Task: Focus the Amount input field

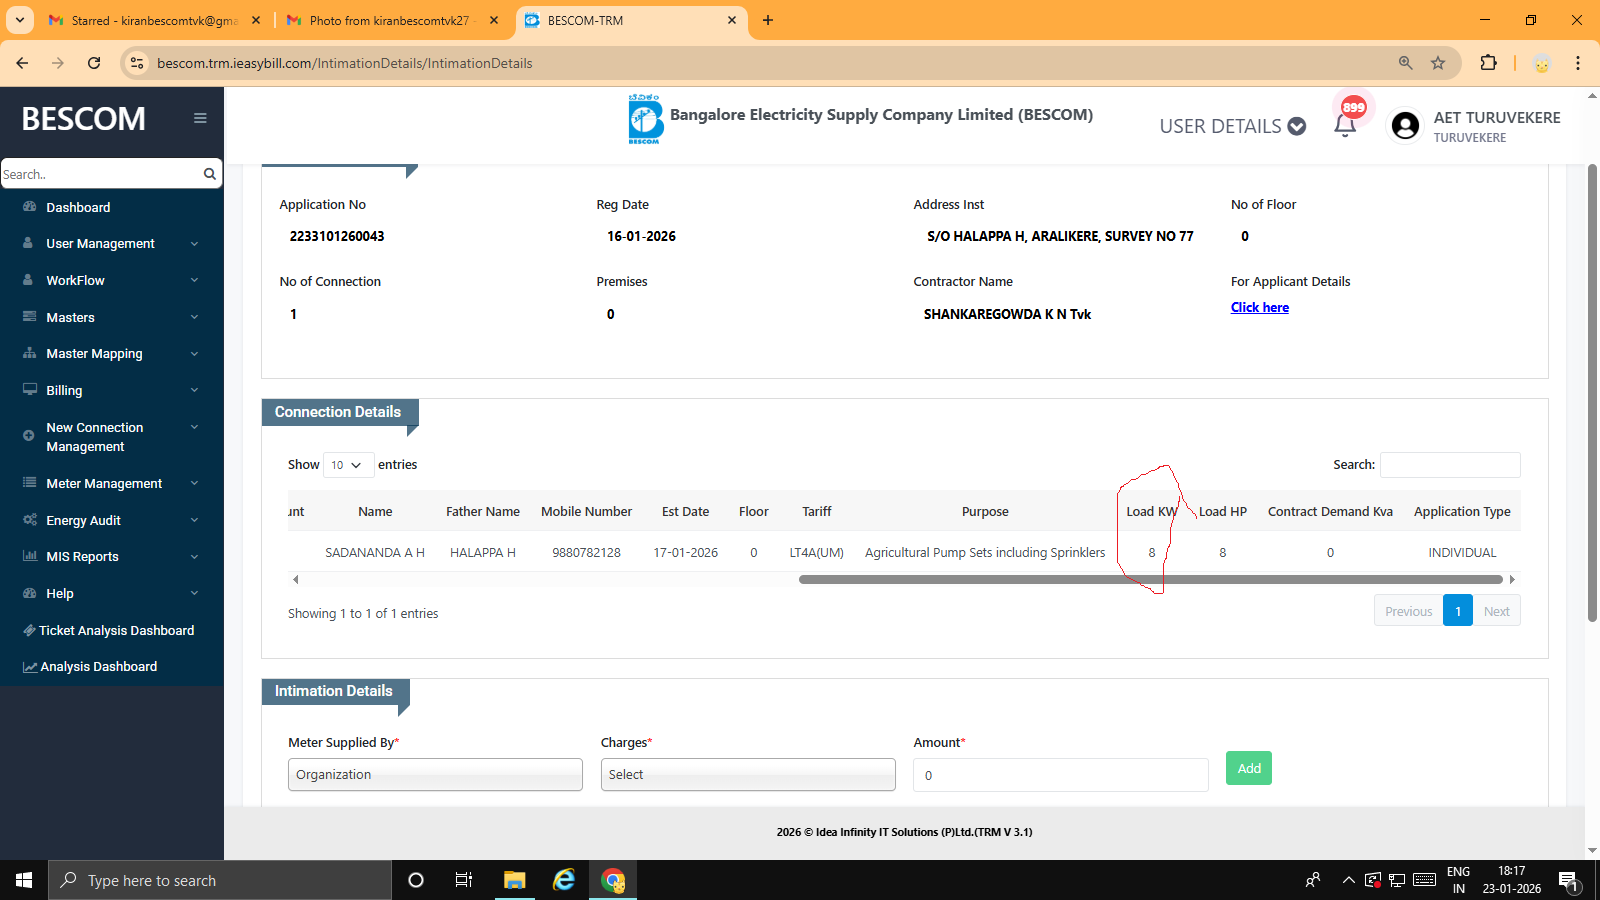Action: click(x=1061, y=775)
